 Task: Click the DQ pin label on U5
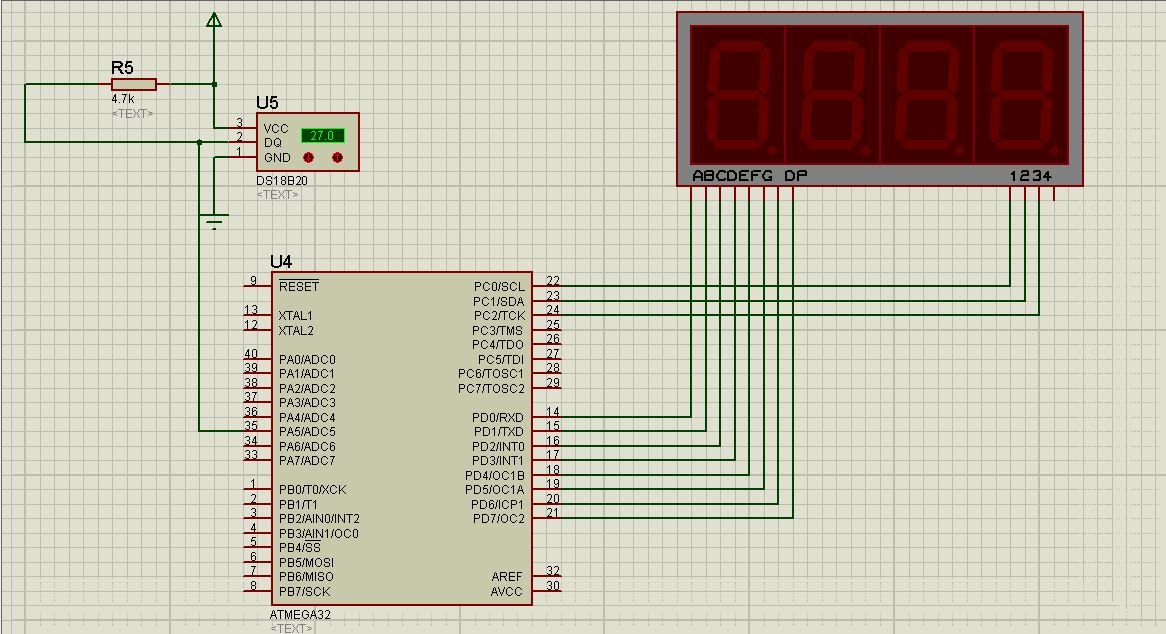pos(273,143)
